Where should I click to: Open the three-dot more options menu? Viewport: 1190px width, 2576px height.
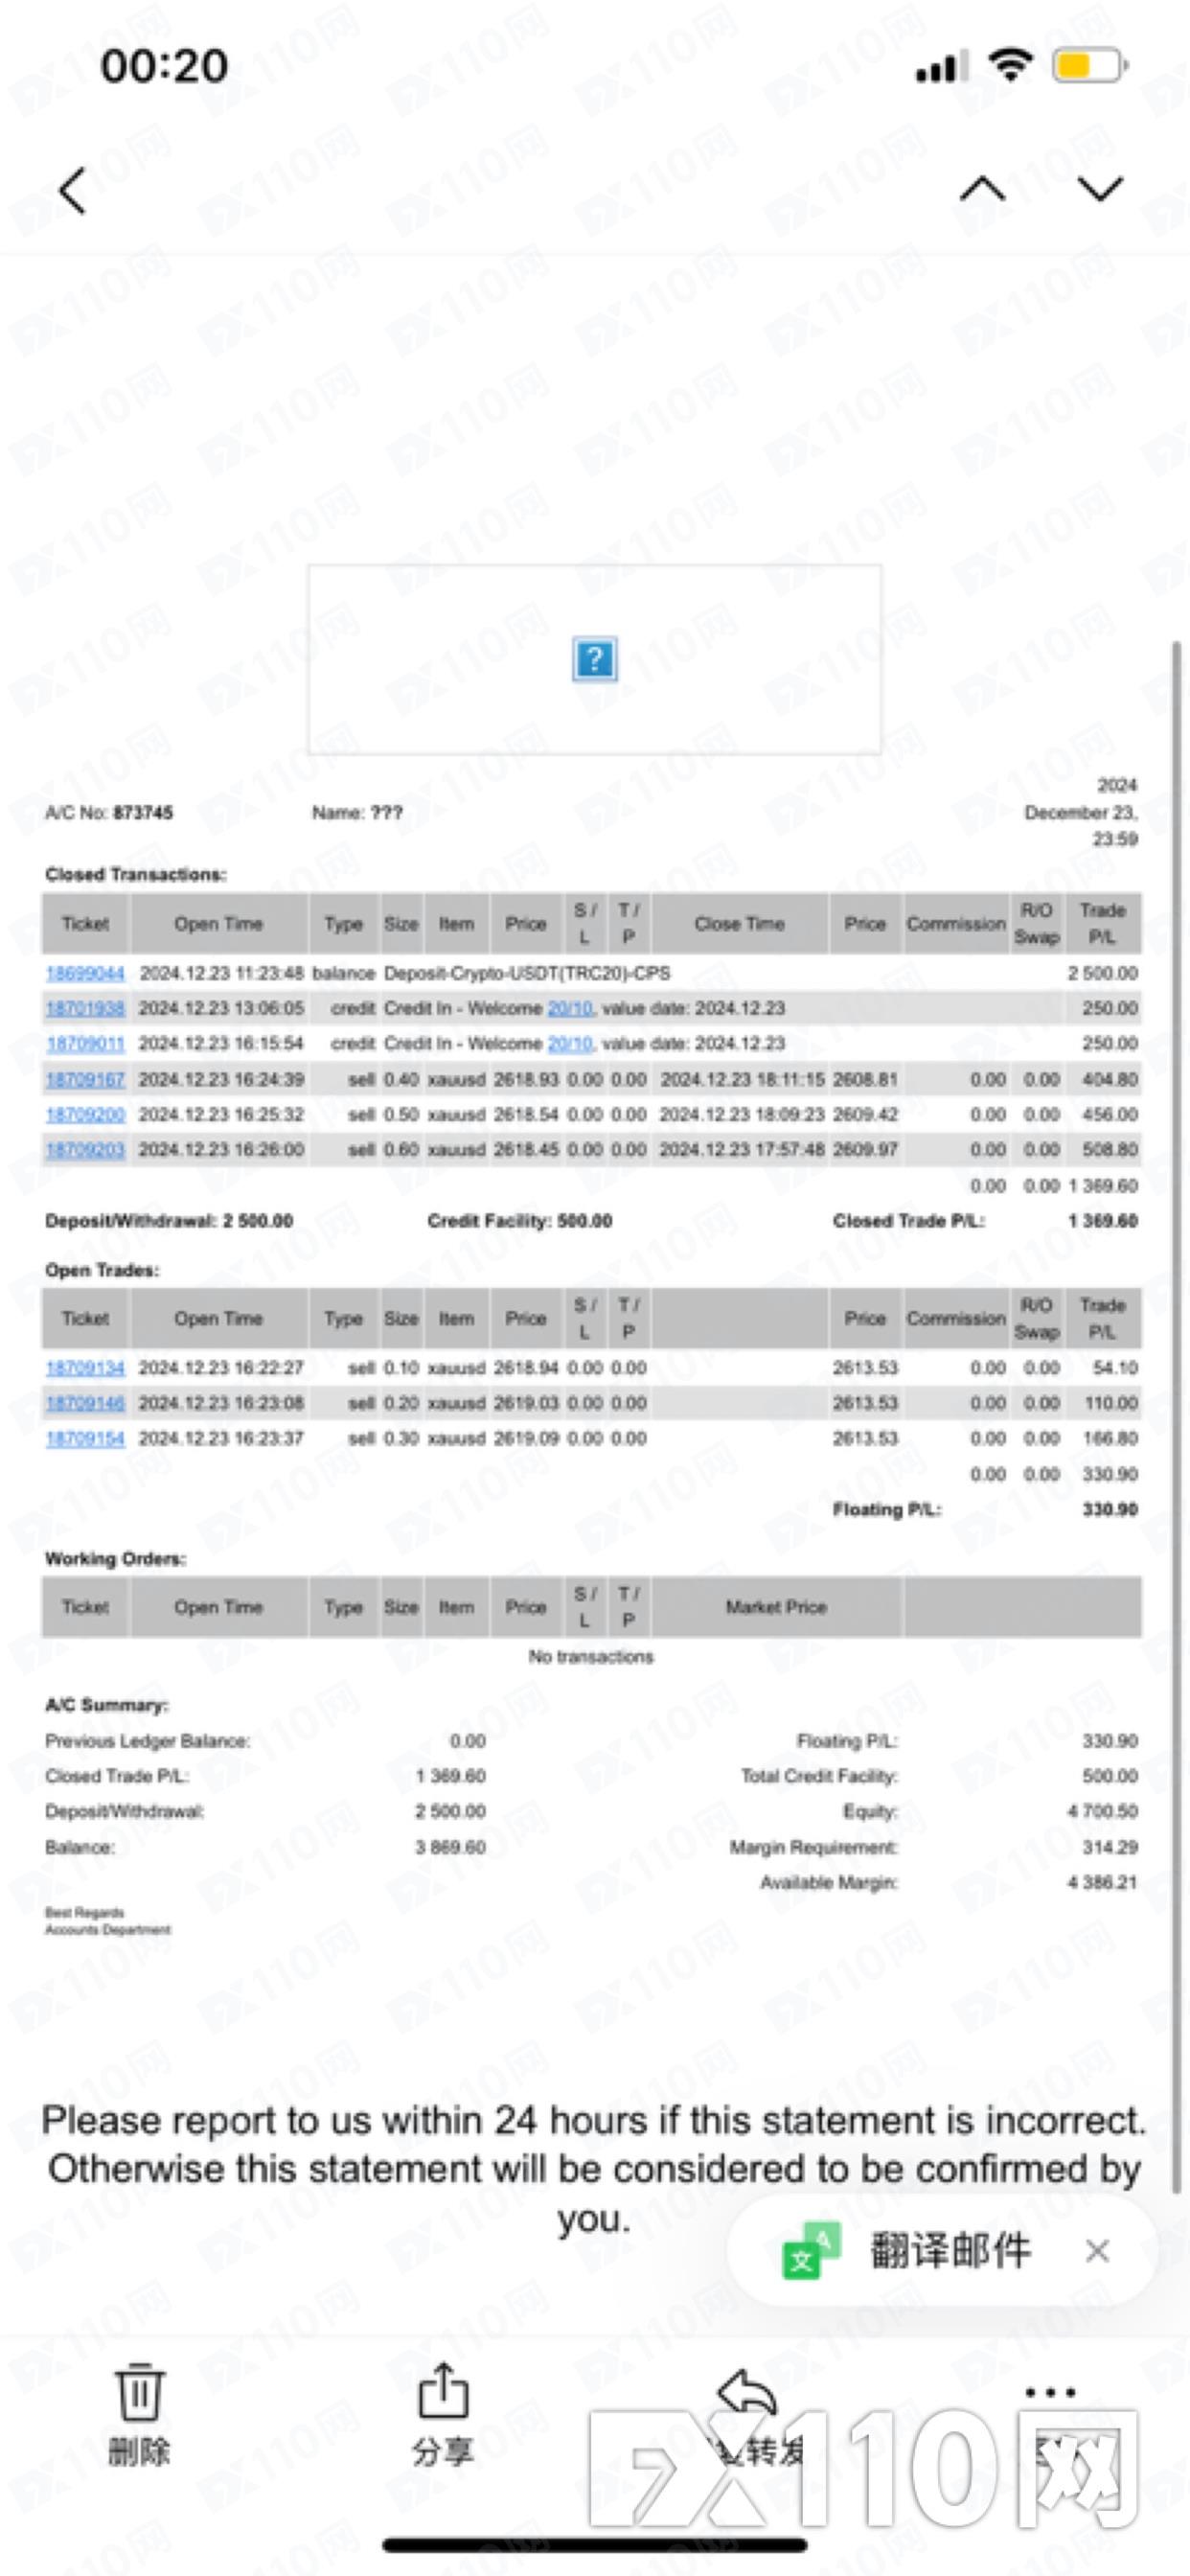1050,2393
